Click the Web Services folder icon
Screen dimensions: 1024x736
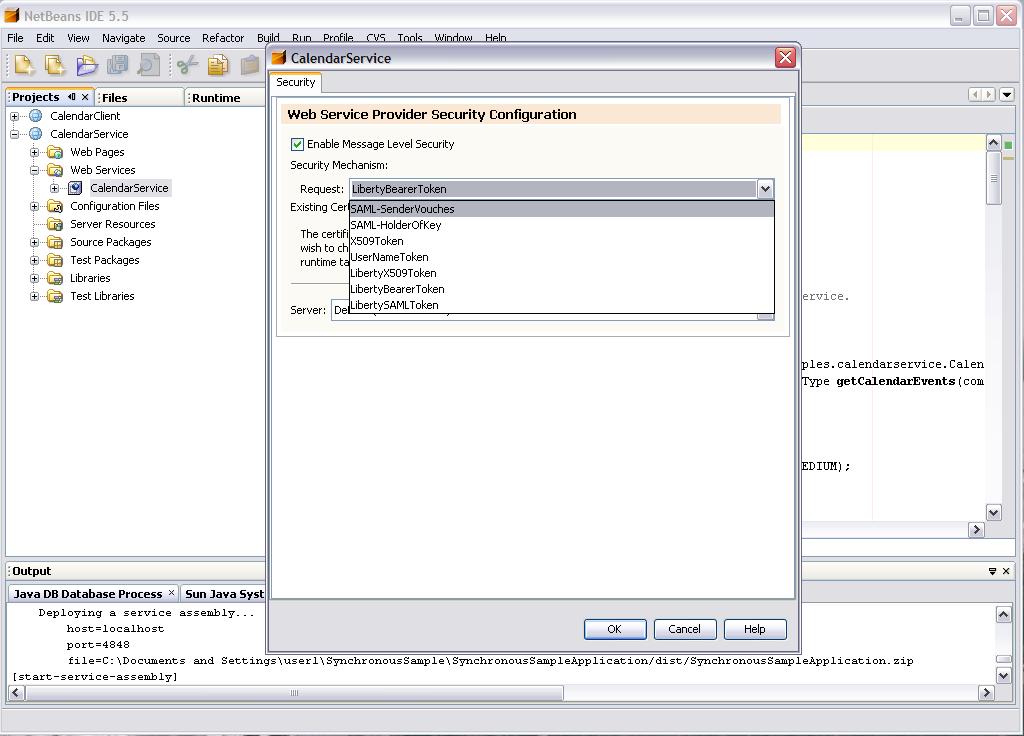point(56,170)
